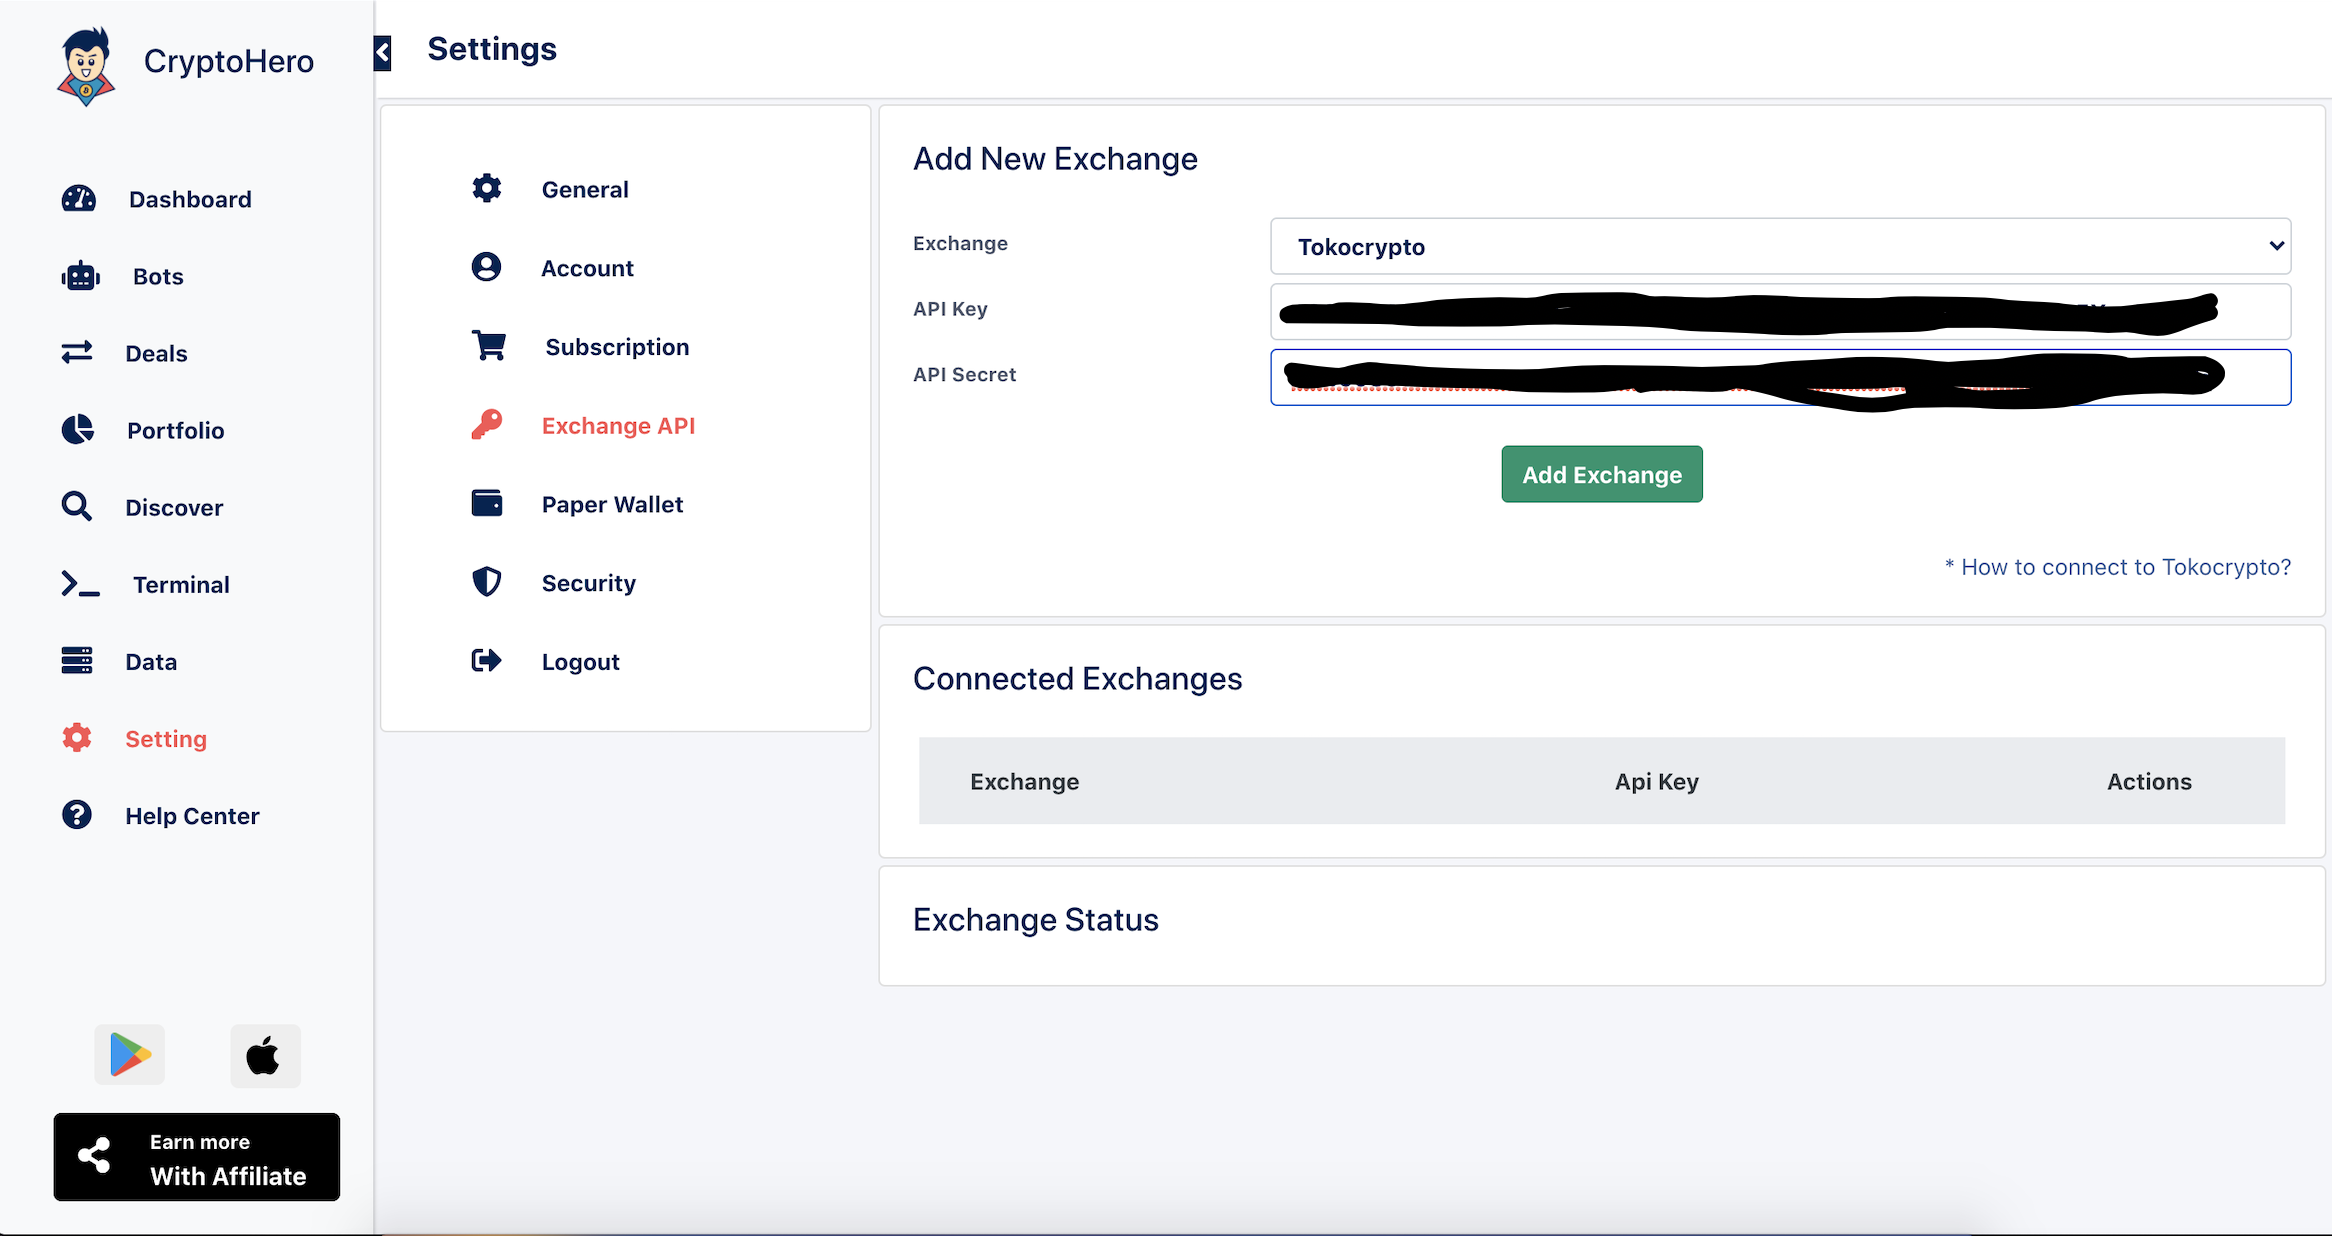The height and width of the screenshot is (1236, 2332).
Task: Click the Deals swap arrows icon
Action: 77,352
